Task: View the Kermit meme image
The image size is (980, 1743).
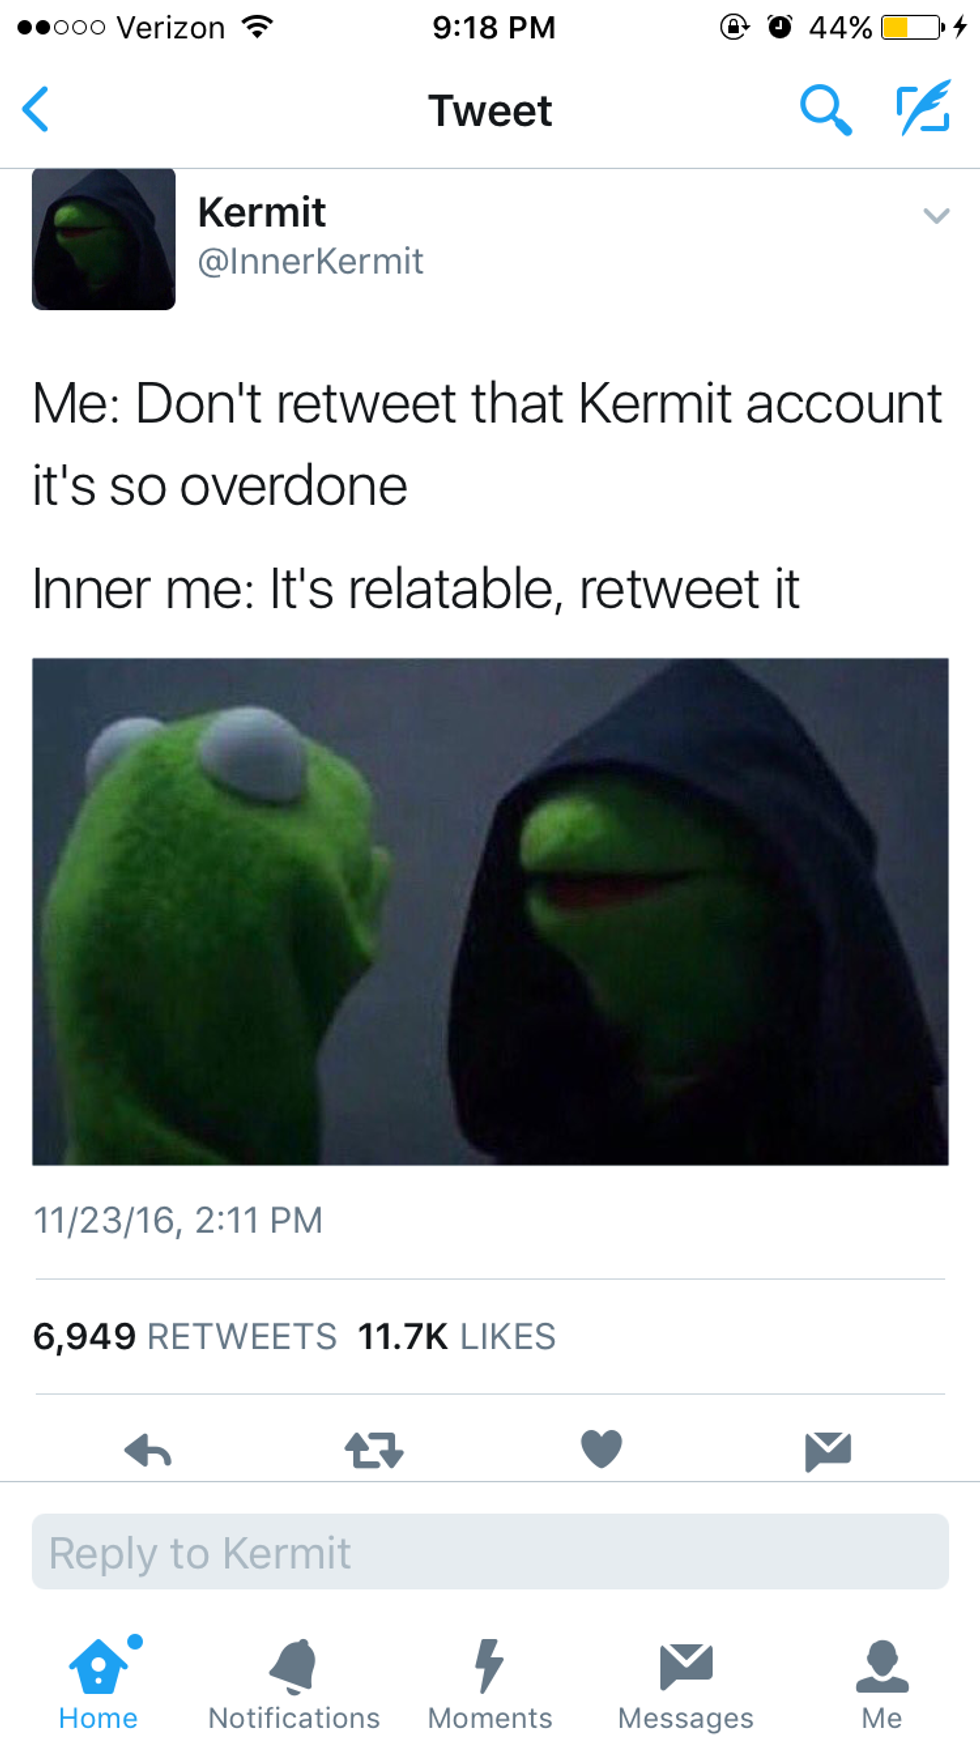Action: pos(490,911)
